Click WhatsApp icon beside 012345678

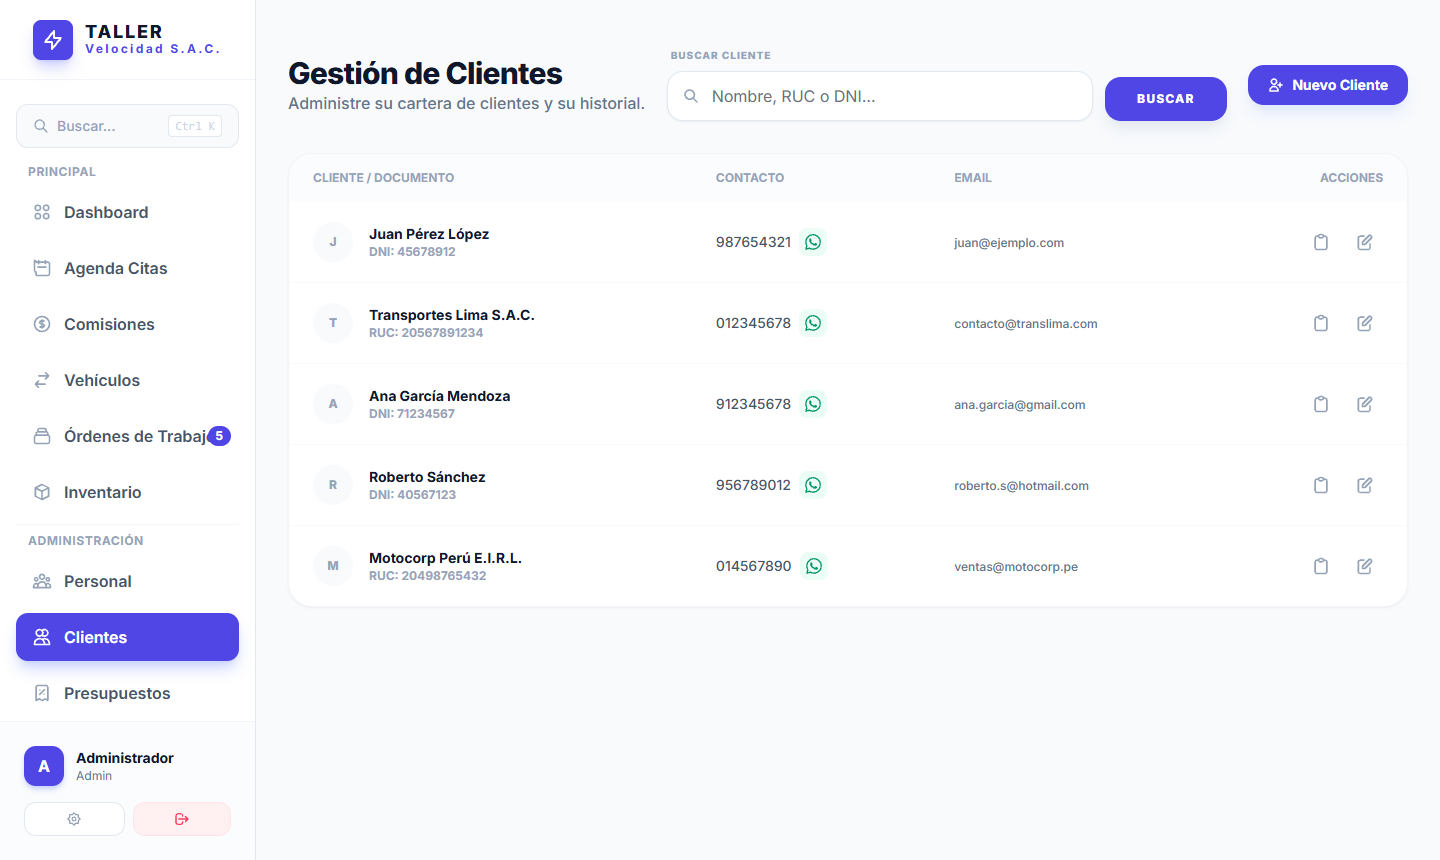click(813, 323)
